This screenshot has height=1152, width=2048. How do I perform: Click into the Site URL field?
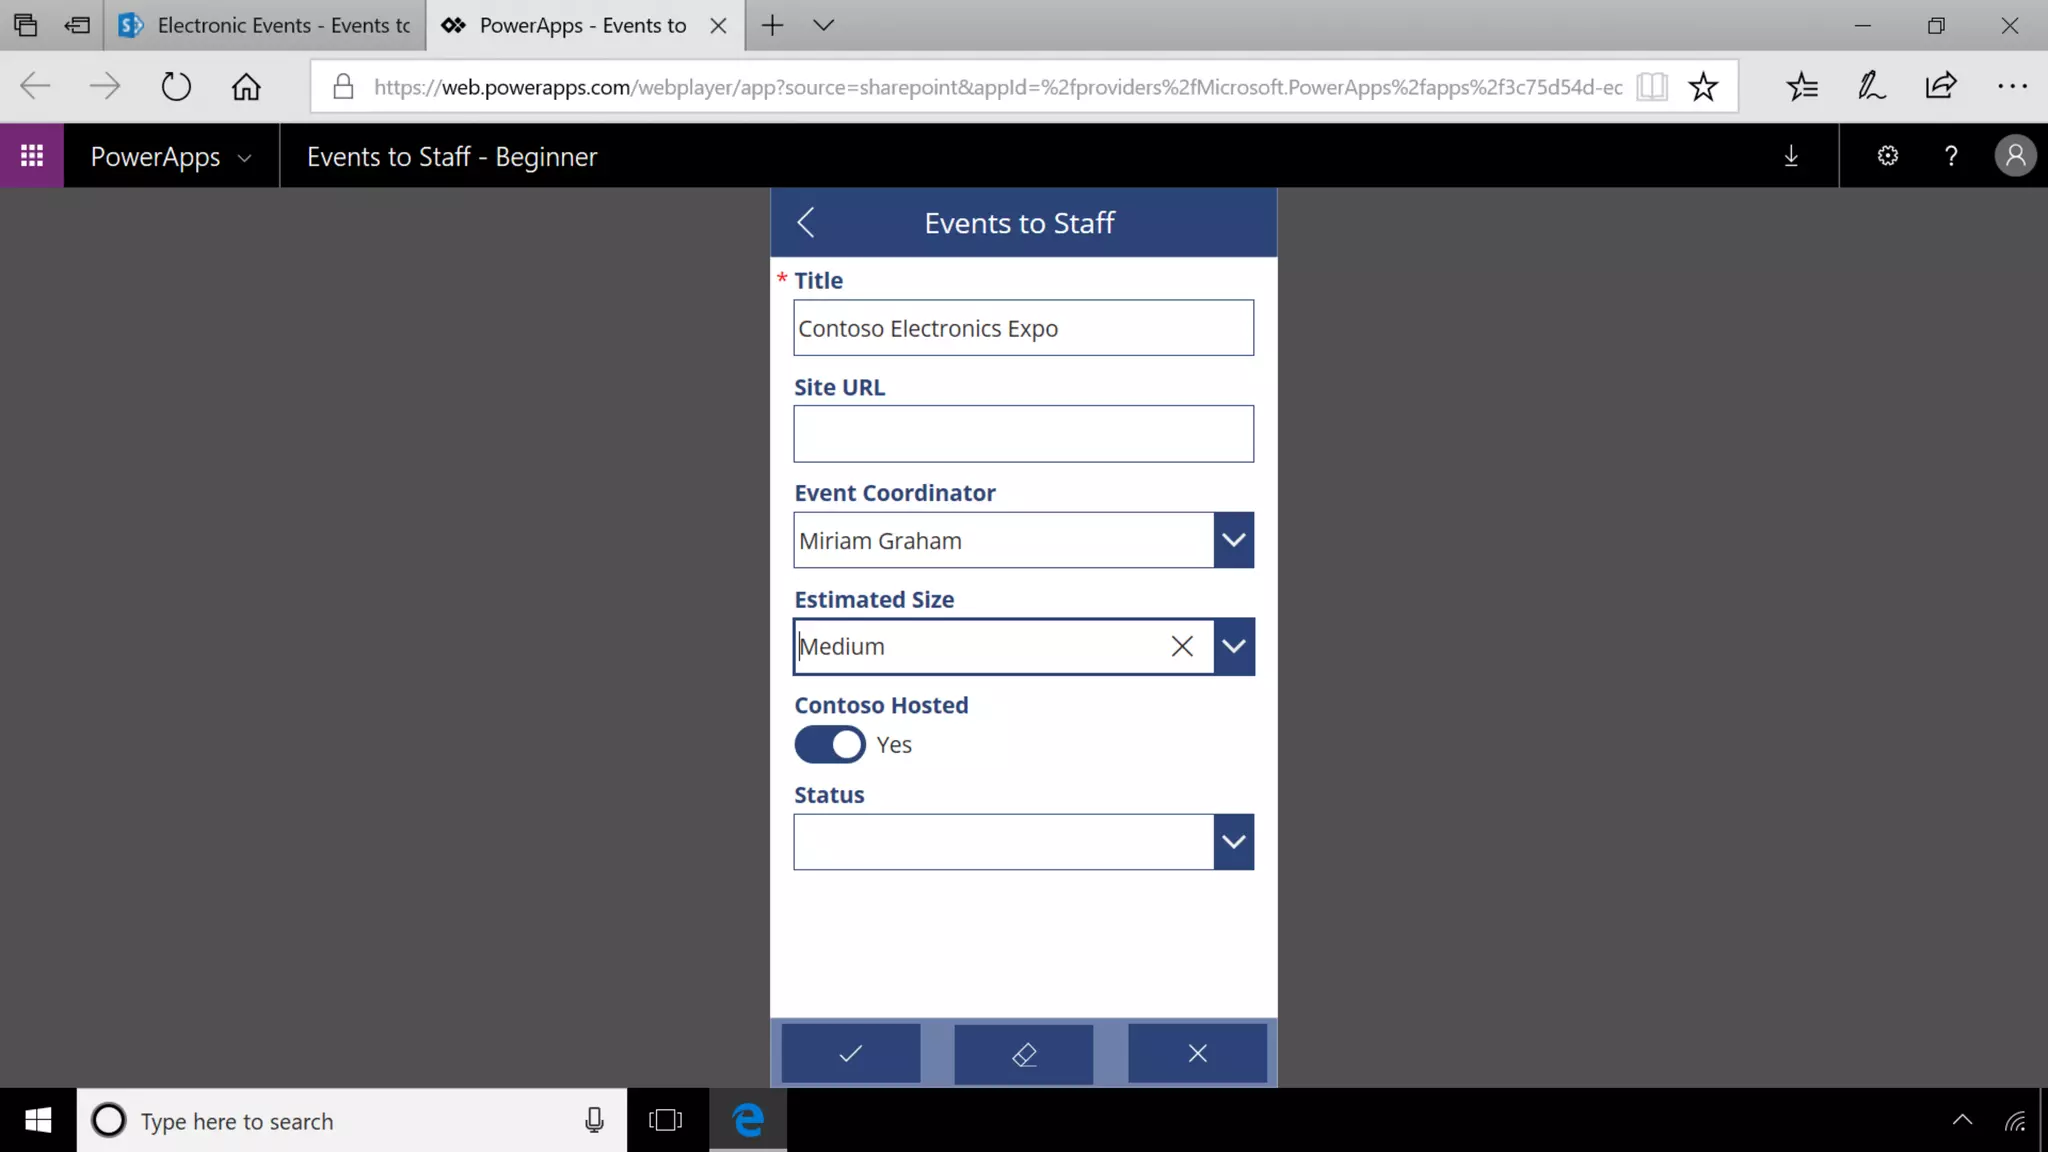coord(1022,434)
